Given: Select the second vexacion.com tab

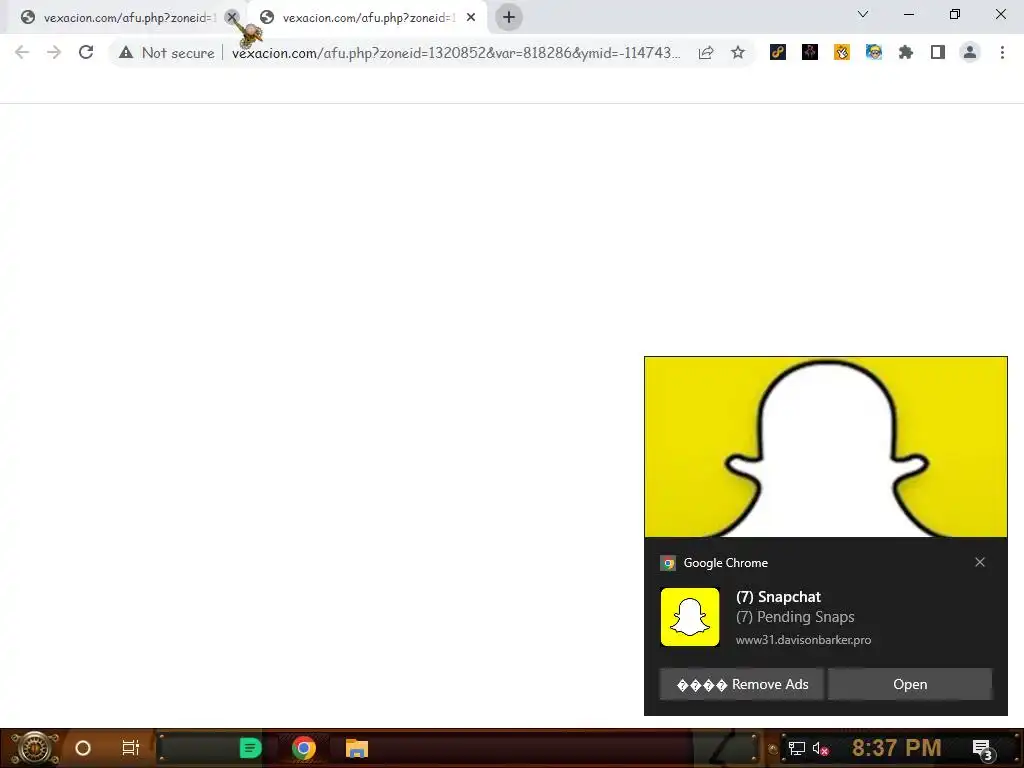Looking at the screenshot, I should (x=366, y=18).
